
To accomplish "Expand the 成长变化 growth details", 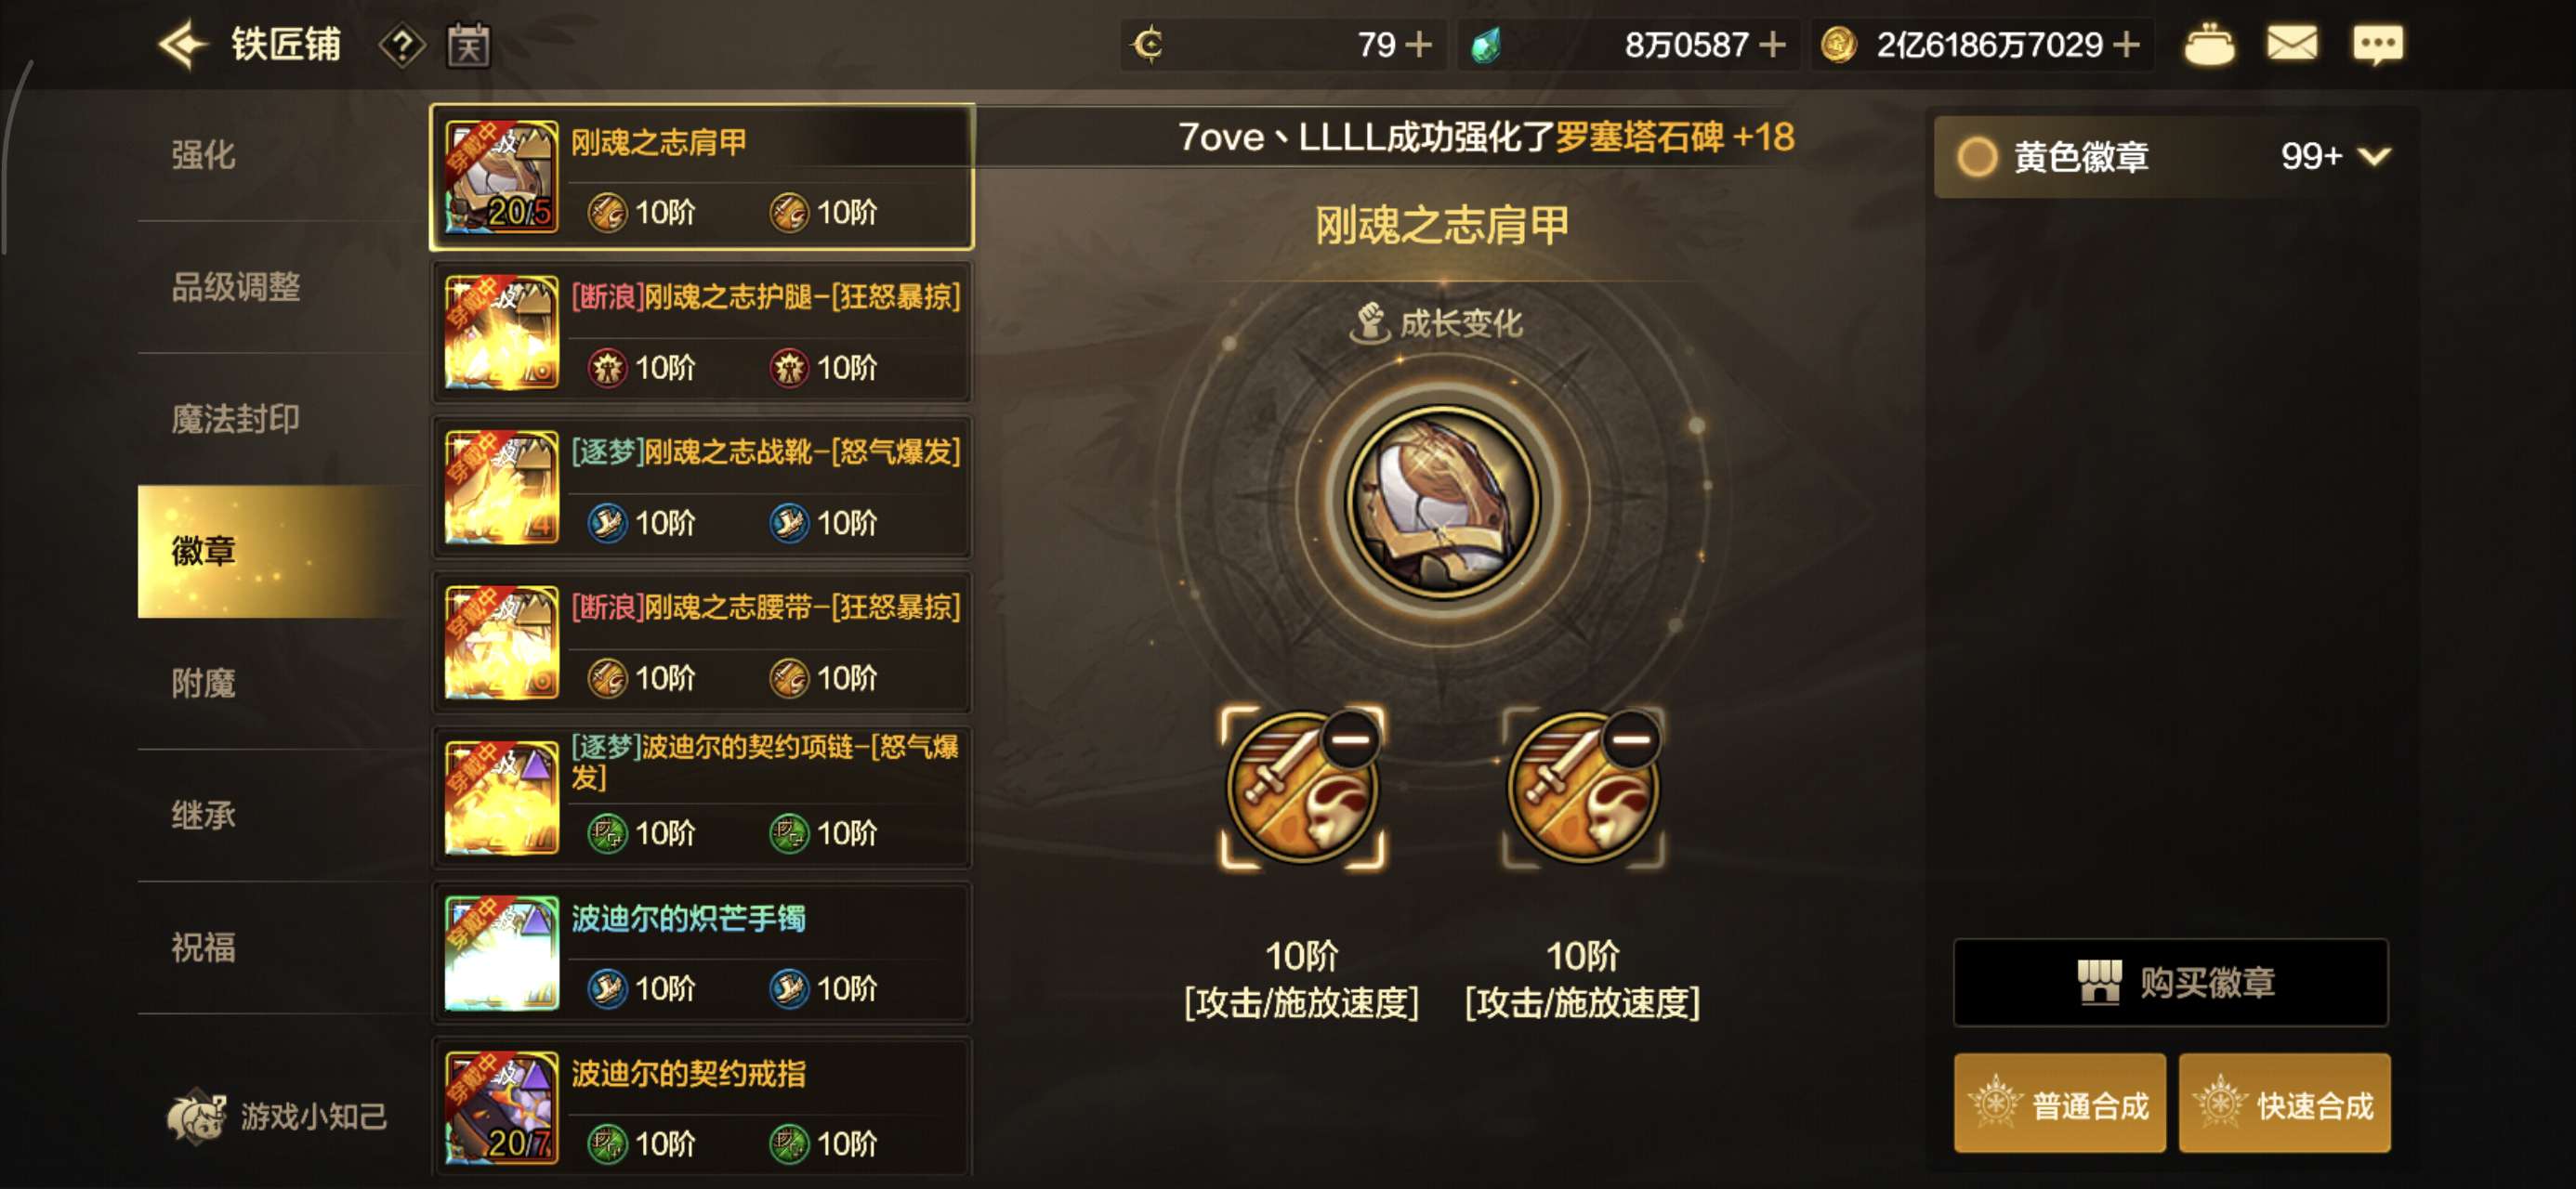I will coord(1437,323).
